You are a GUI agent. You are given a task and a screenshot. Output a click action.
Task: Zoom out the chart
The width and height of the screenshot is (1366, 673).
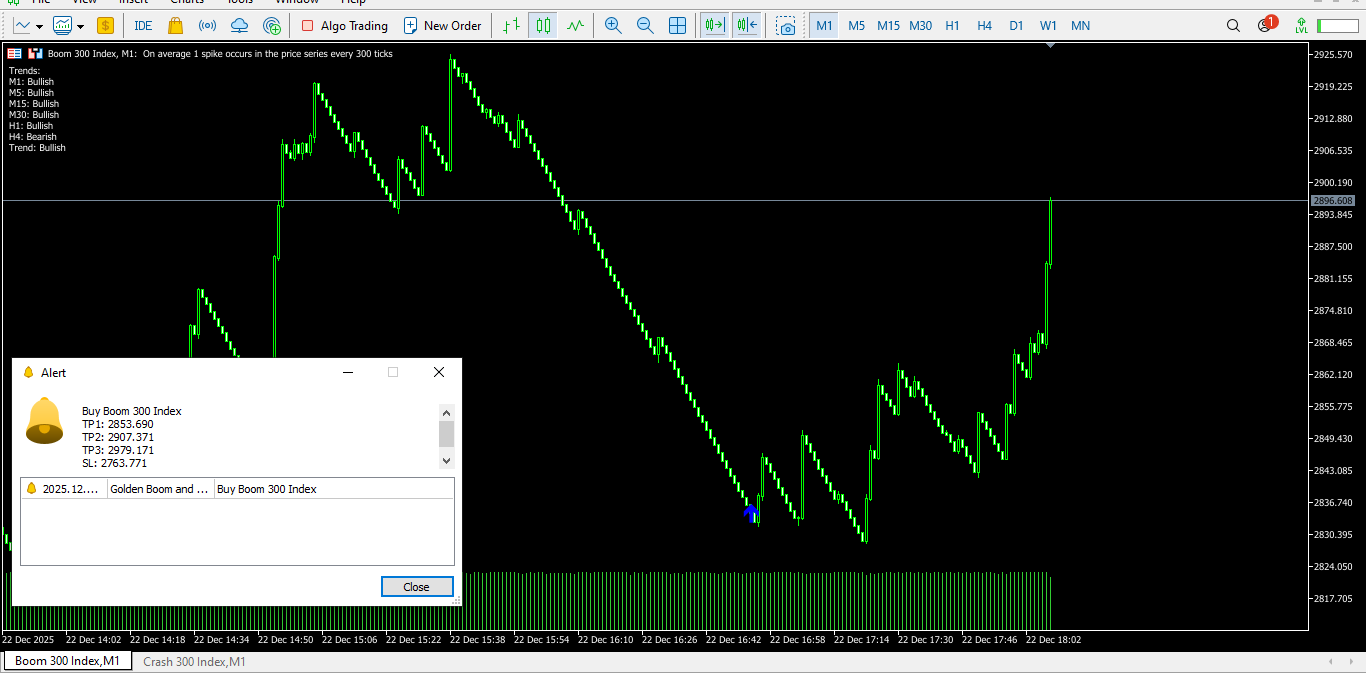point(645,26)
